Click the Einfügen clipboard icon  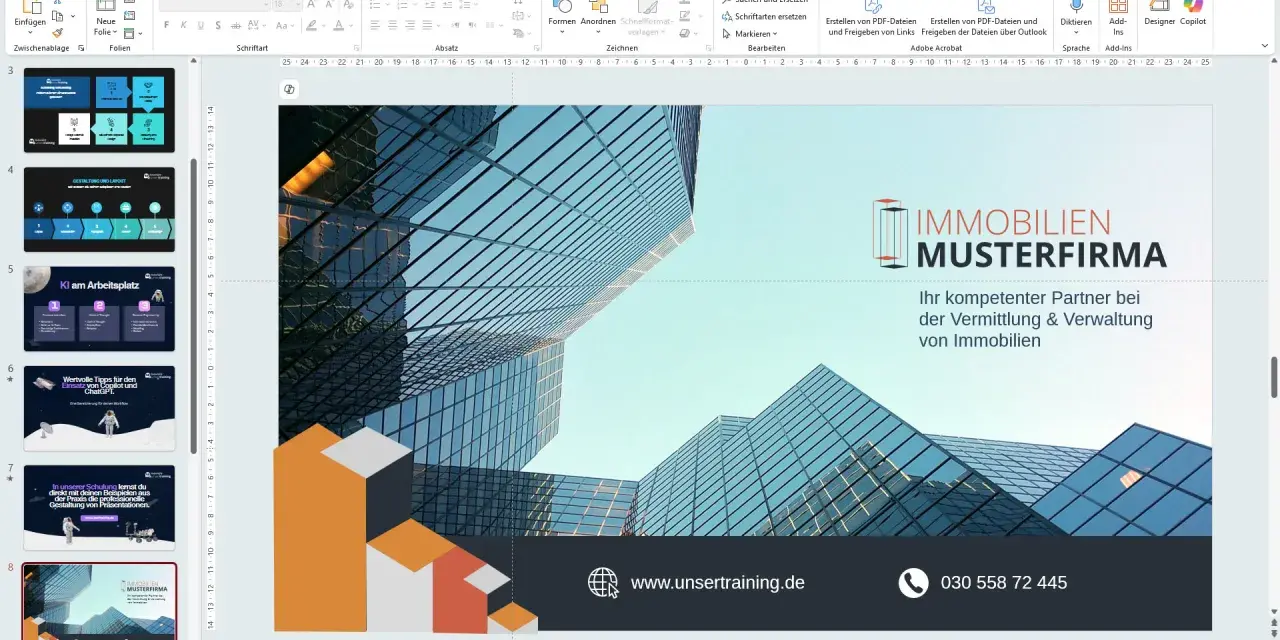[31, 6]
